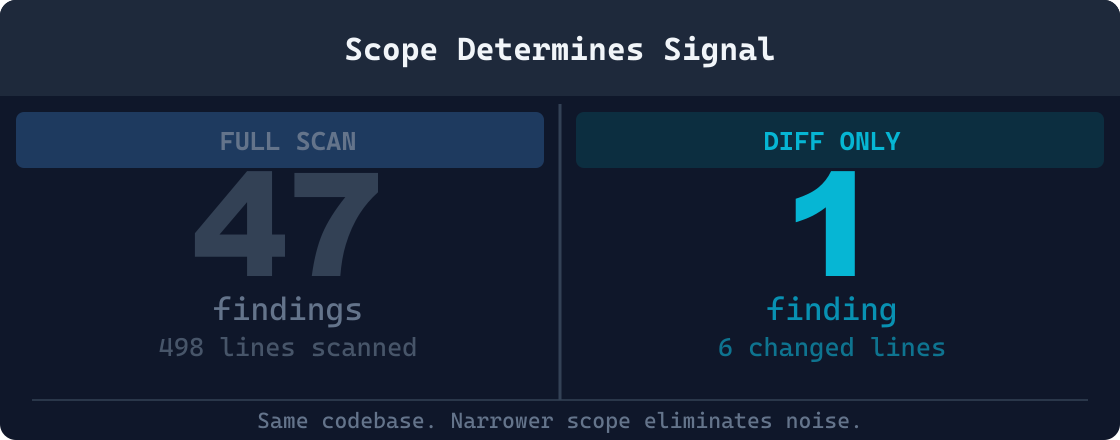This screenshot has height=440, width=1120.
Task: Click the digit 4 of the 47
Action: pyautogui.click(x=235, y=227)
